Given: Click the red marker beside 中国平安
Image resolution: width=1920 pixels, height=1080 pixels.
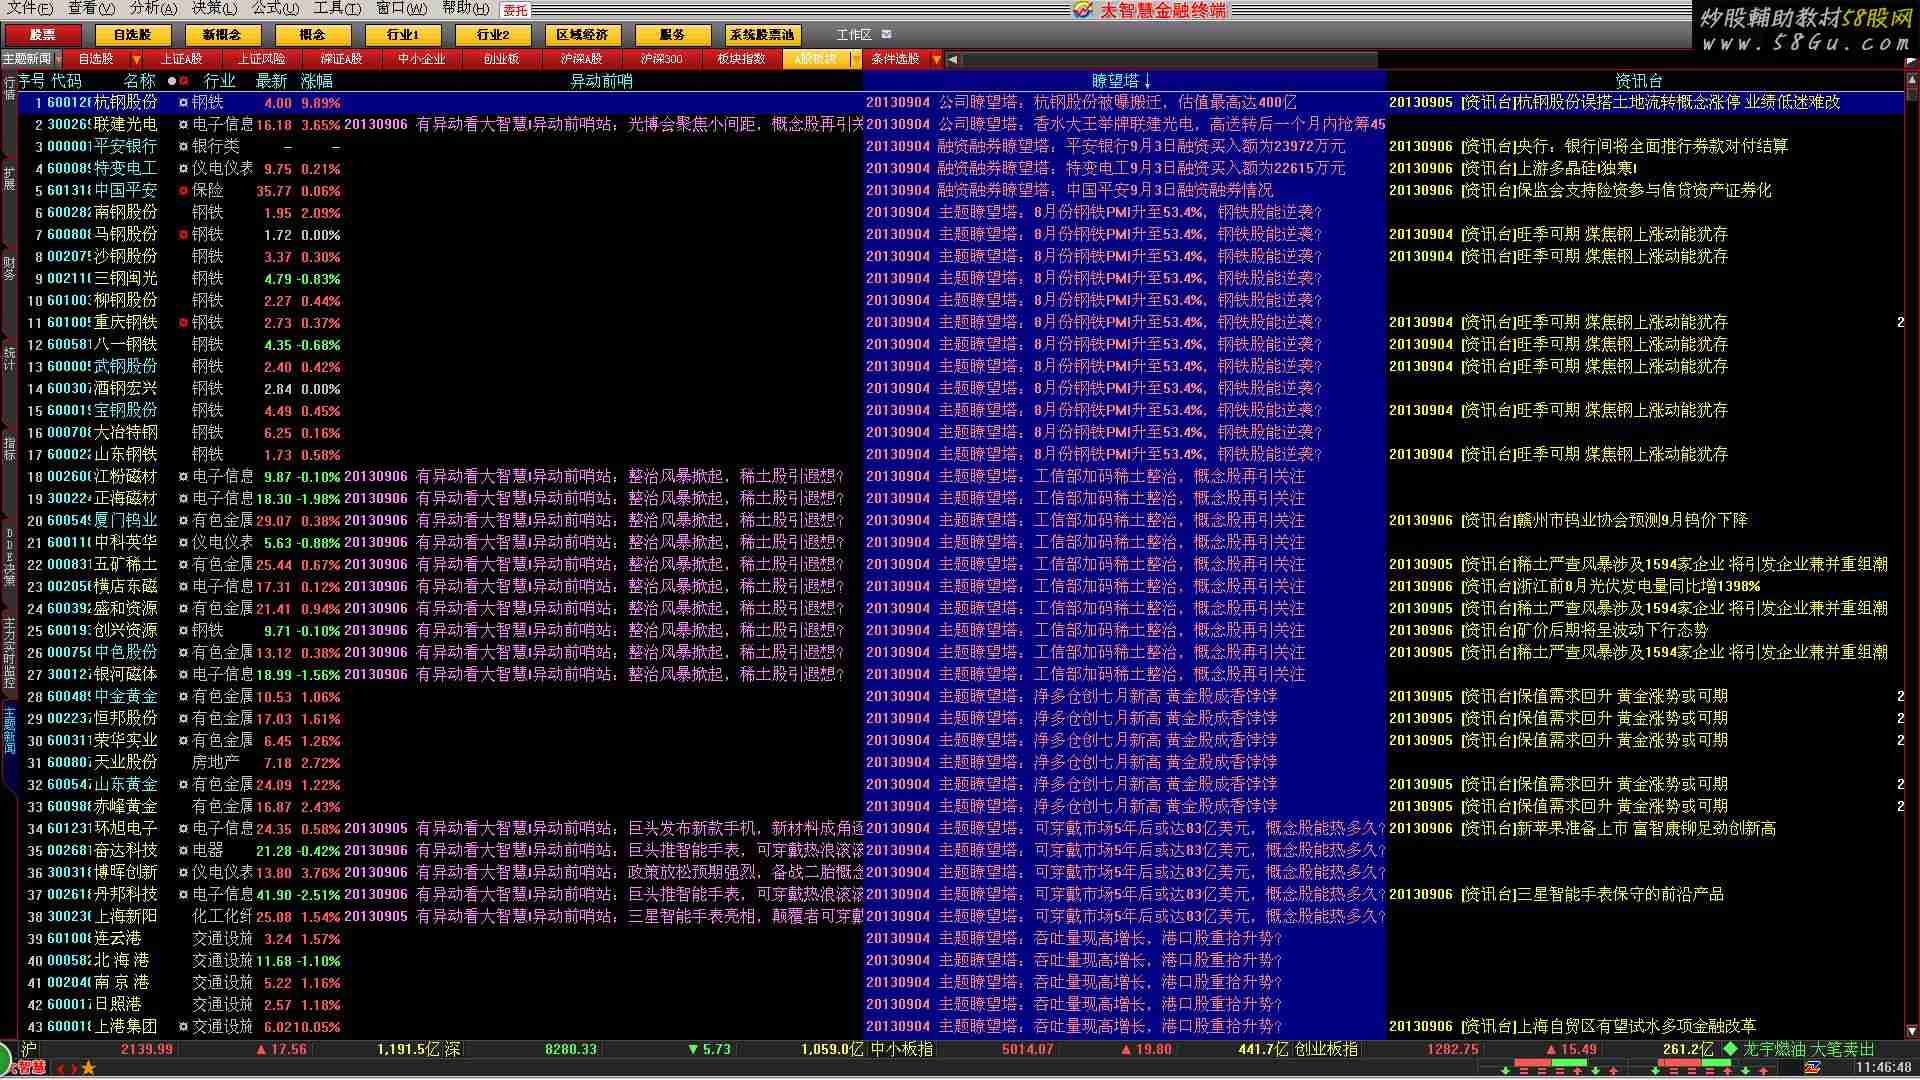Looking at the screenshot, I should [x=183, y=190].
